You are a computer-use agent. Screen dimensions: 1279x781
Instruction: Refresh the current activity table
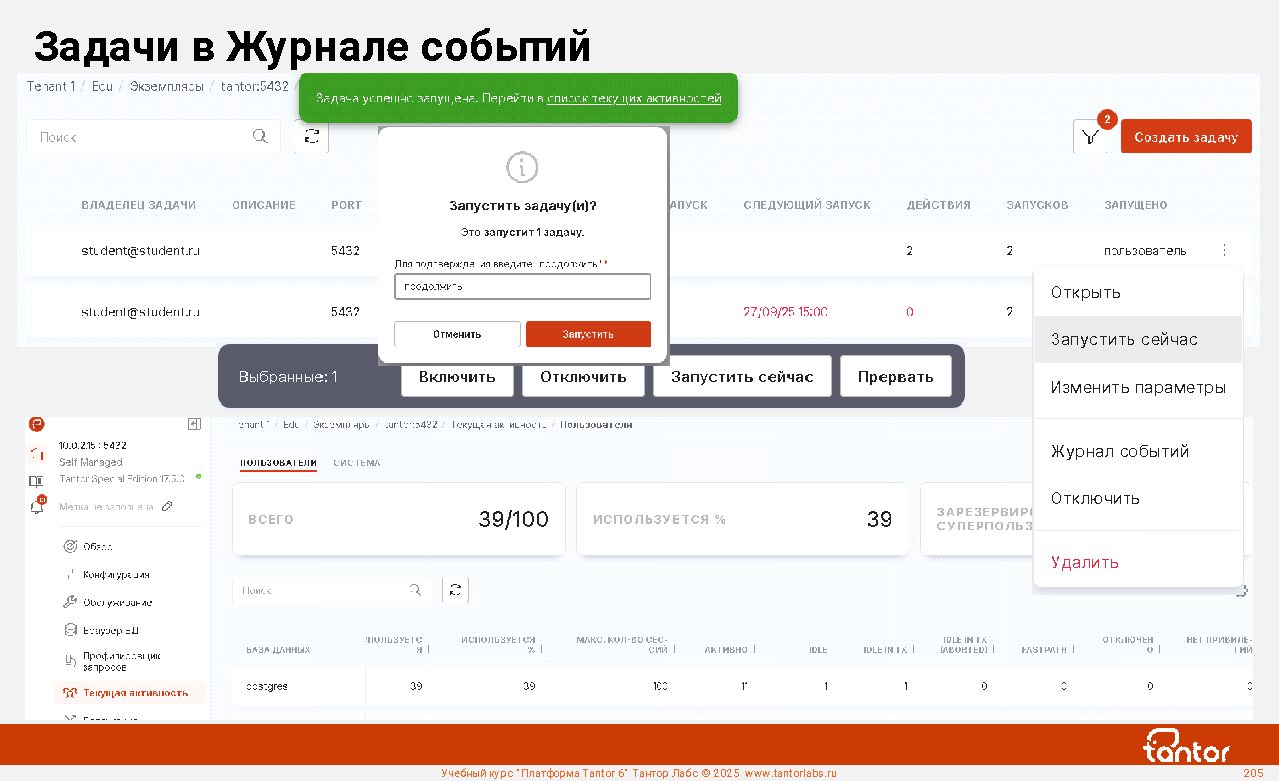coord(456,590)
